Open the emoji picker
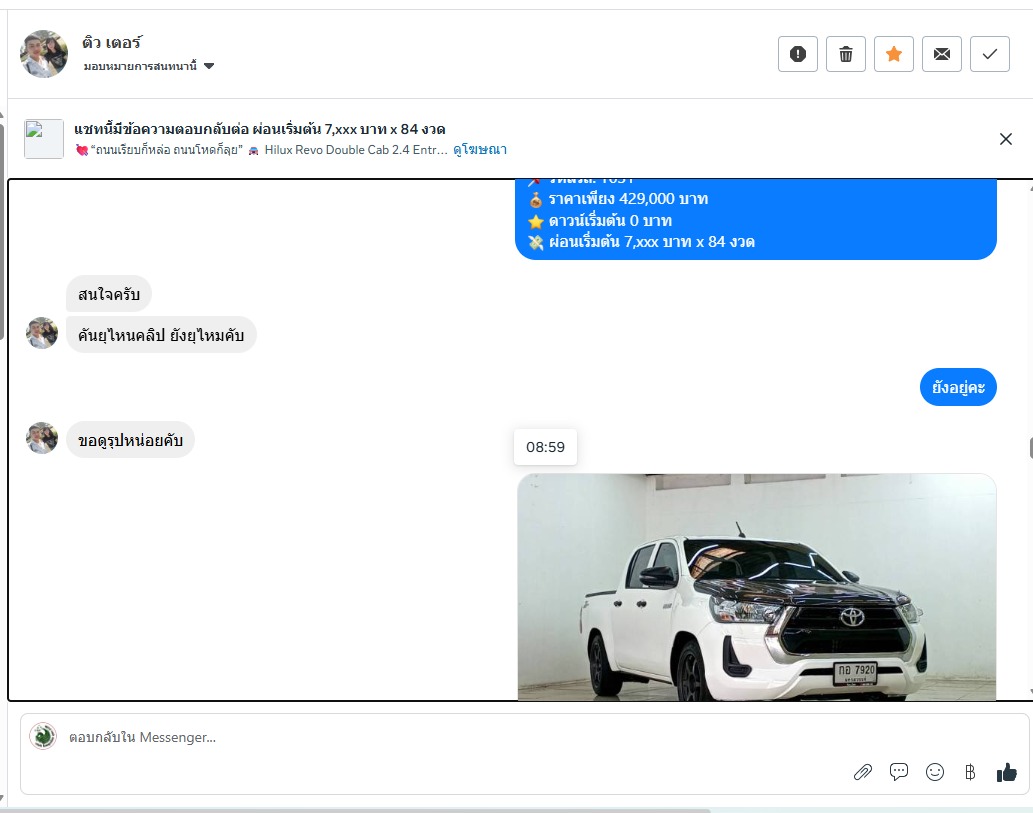Image resolution: width=1033 pixels, height=813 pixels. (x=935, y=772)
